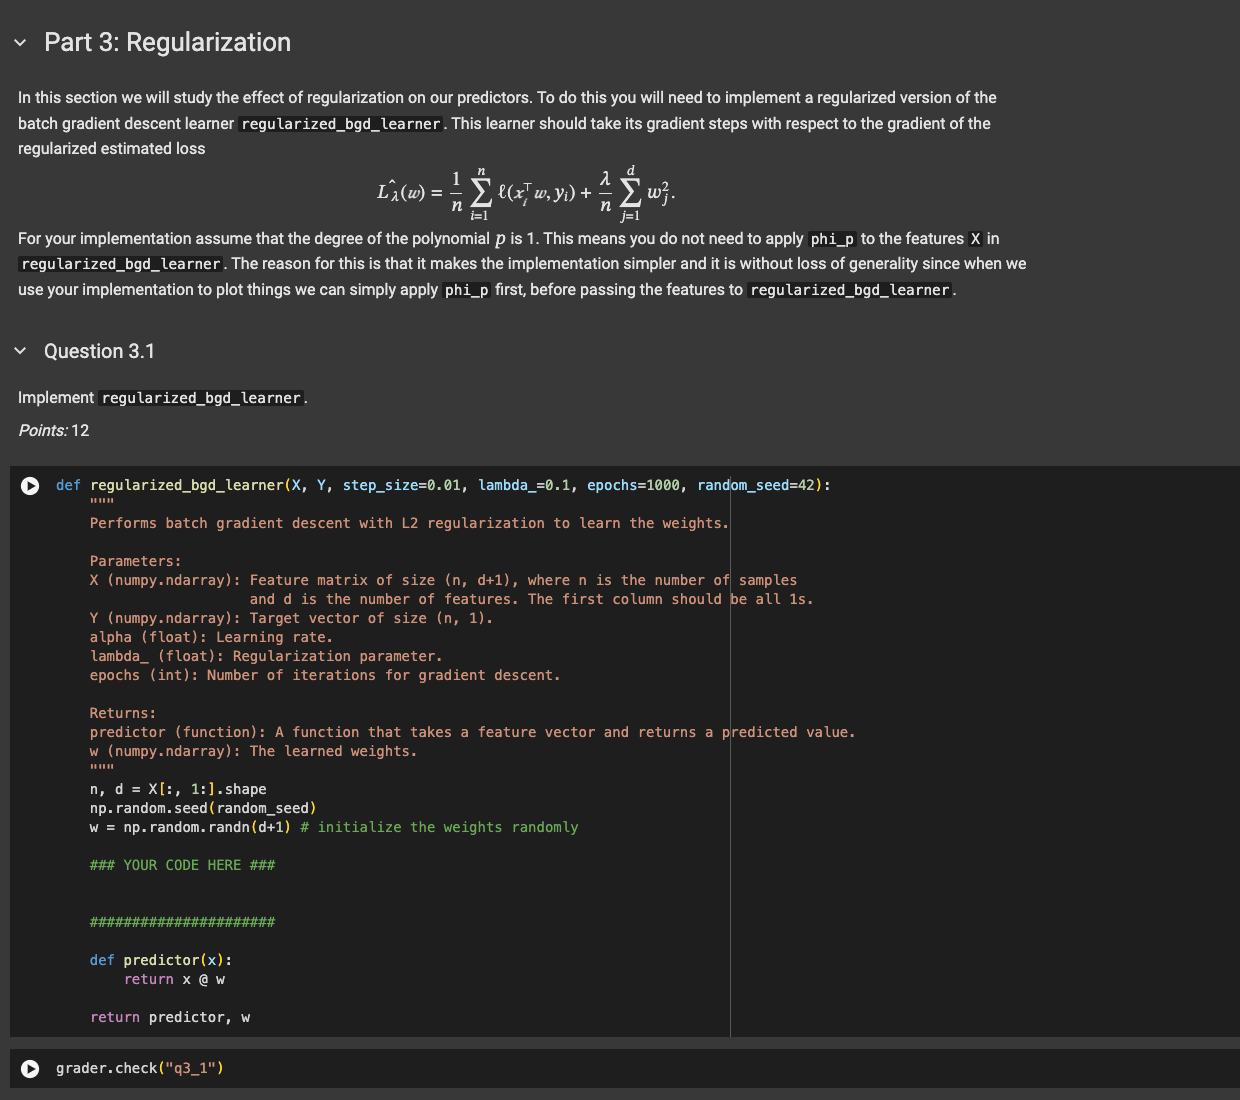
Task: Select the docstring line describing Parameters
Action: pos(135,561)
